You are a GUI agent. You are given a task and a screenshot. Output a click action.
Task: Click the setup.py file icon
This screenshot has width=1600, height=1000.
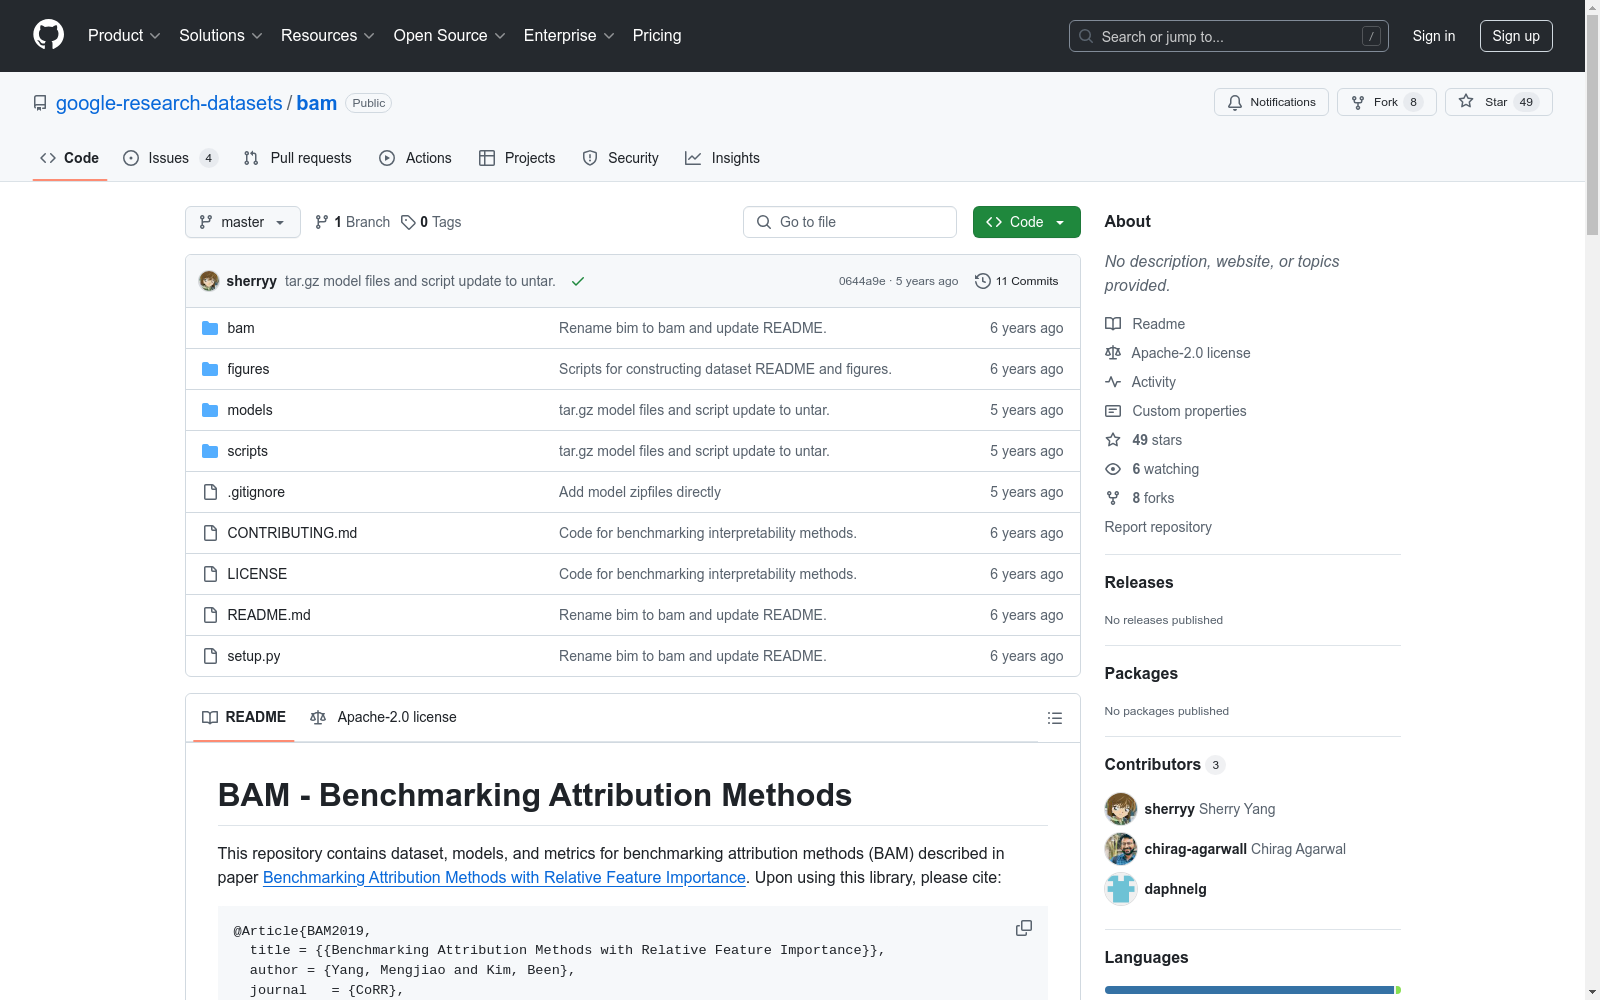pyautogui.click(x=210, y=656)
